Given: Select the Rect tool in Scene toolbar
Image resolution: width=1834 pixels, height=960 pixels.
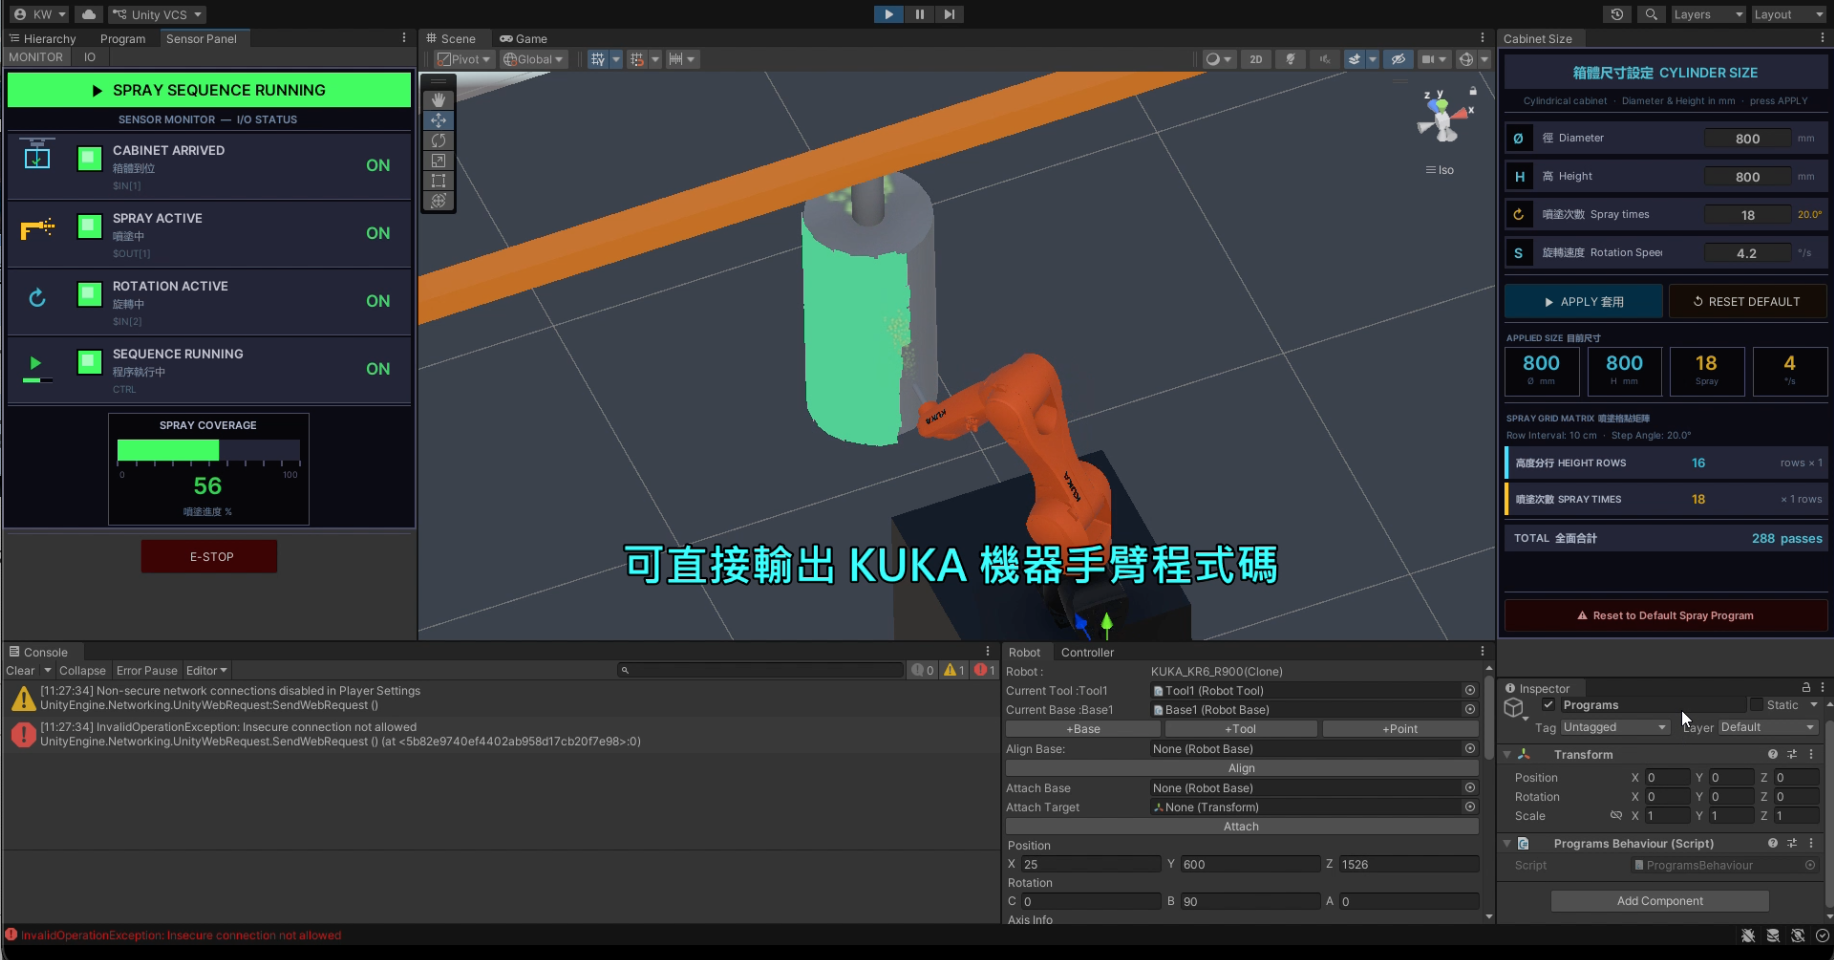Looking at the screenshot, I should tap(438, 180).
